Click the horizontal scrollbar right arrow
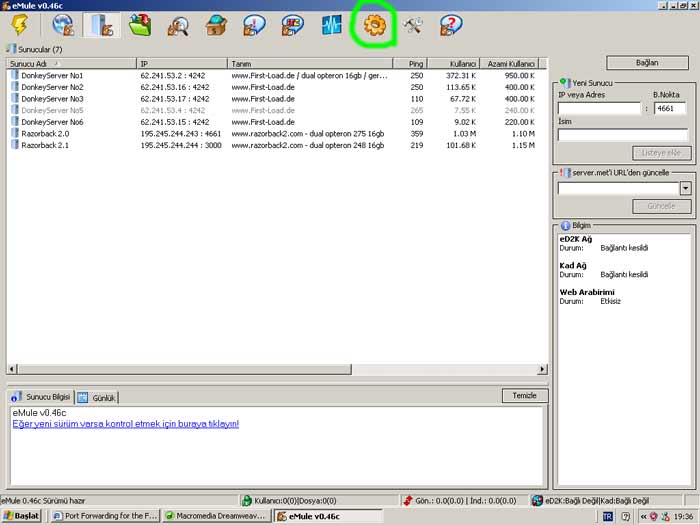The width and height of the screenshot is (700, 525). 542,369
